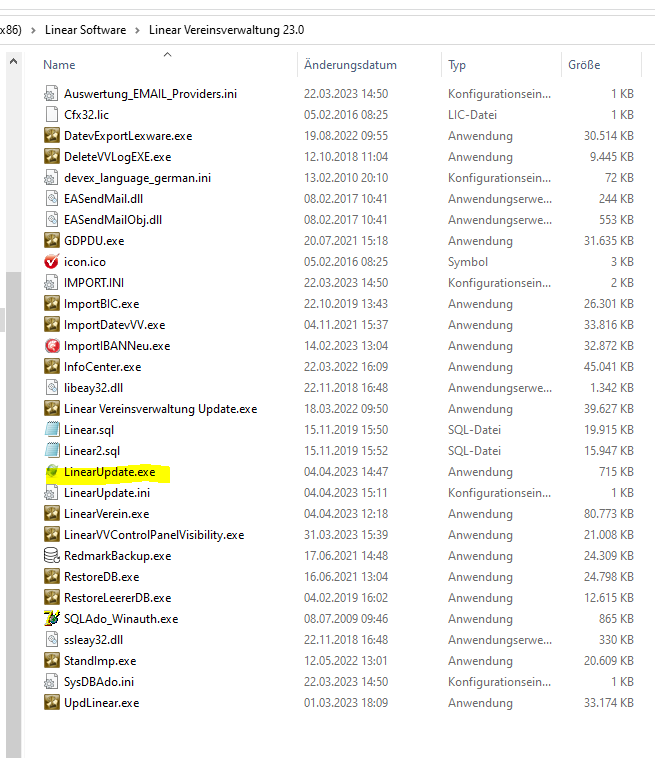Click the LinearUpdate.exe file icon
Screen dimensions: 655x758
(52, 472)
